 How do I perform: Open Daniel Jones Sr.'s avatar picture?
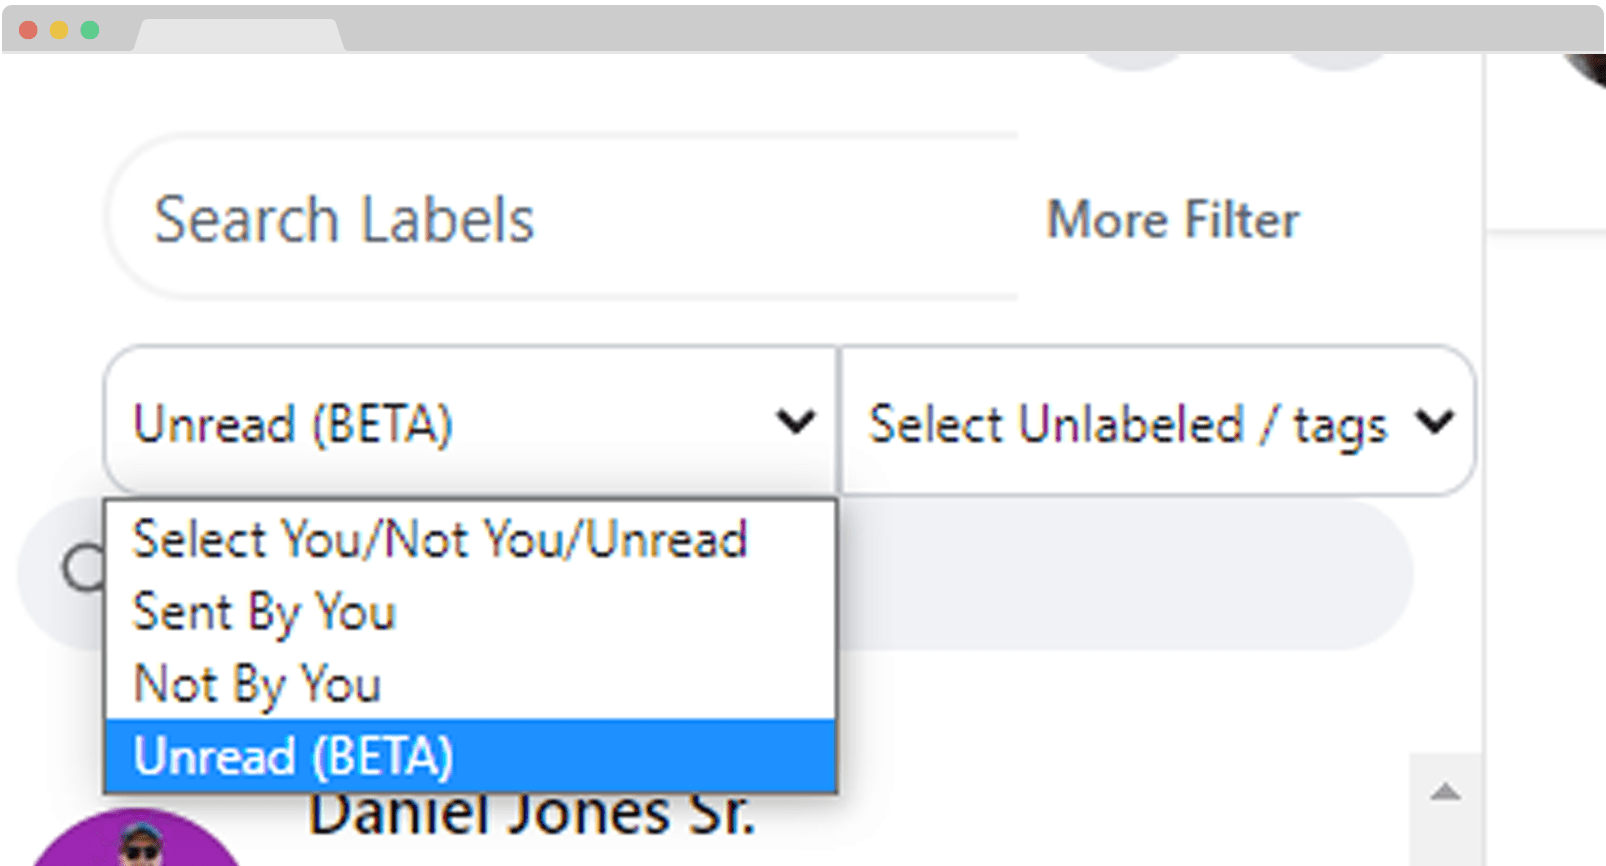[138, 842]
